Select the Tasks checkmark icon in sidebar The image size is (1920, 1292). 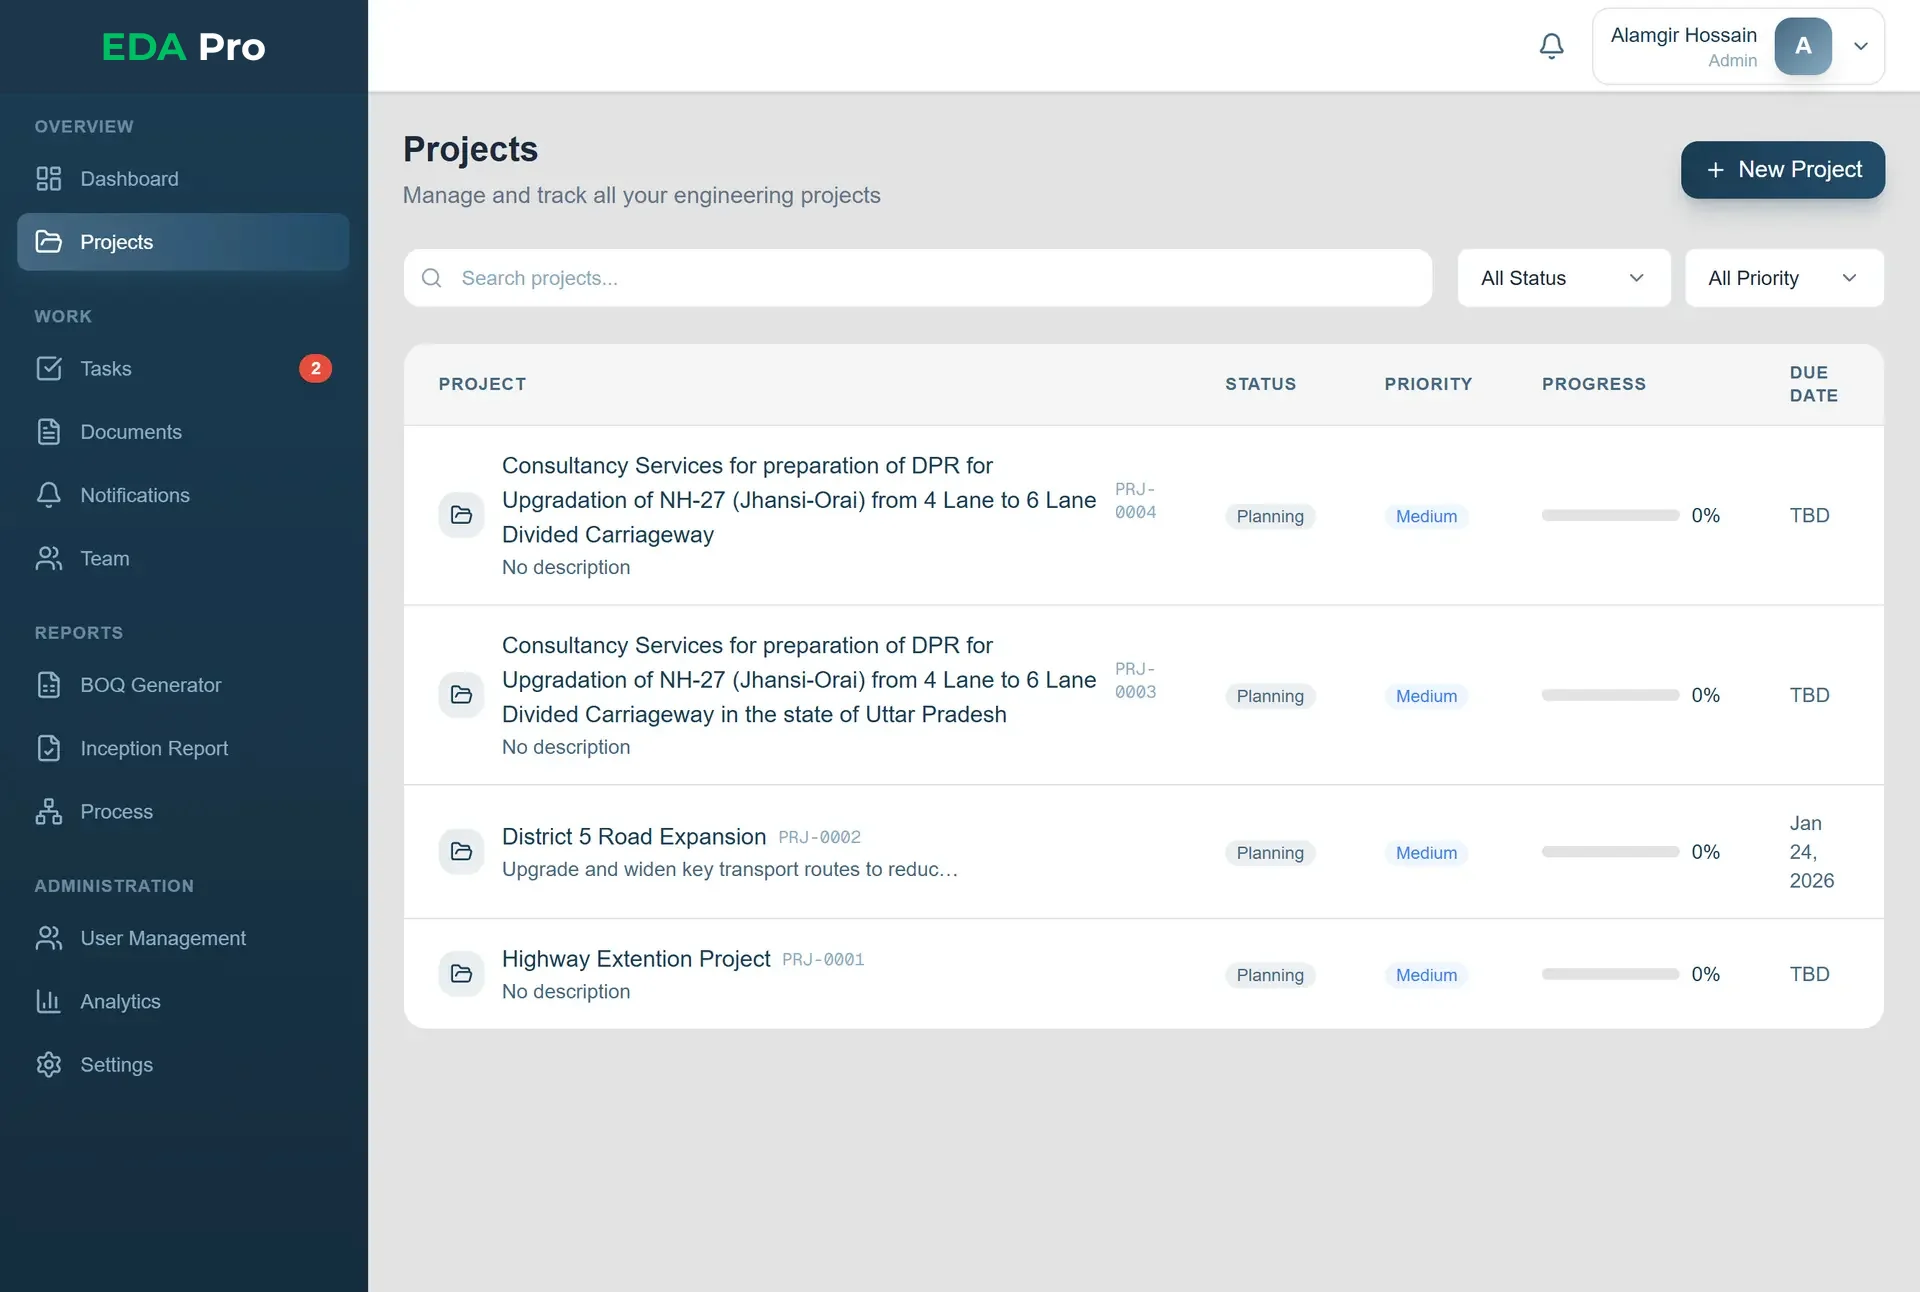pyautogui.click(x=50, y=368)
